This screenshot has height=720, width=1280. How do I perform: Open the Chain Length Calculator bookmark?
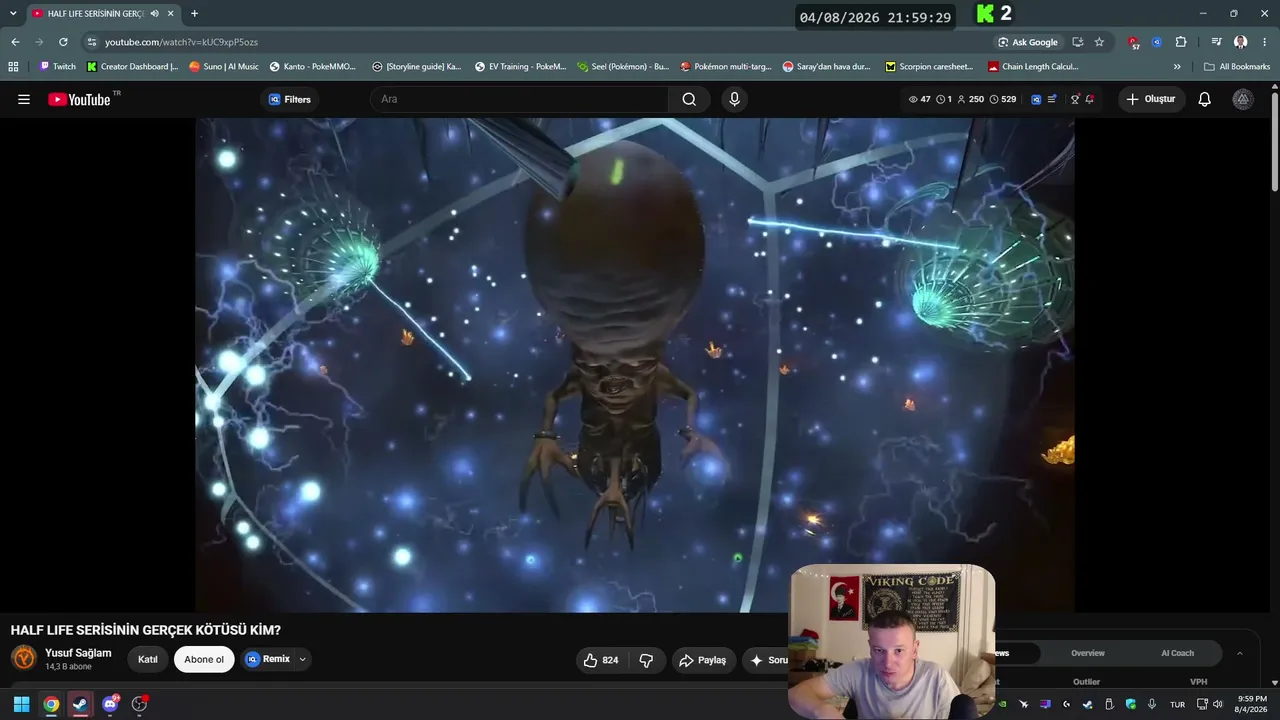pos(1033,67)
